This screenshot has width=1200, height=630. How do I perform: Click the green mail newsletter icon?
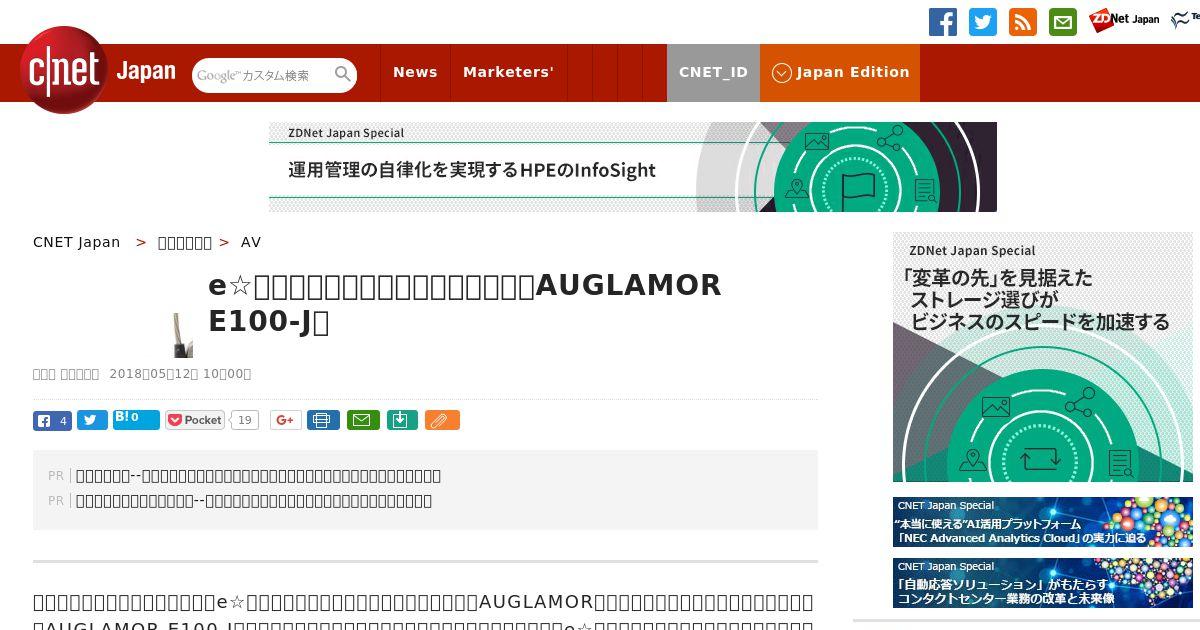1063,22
